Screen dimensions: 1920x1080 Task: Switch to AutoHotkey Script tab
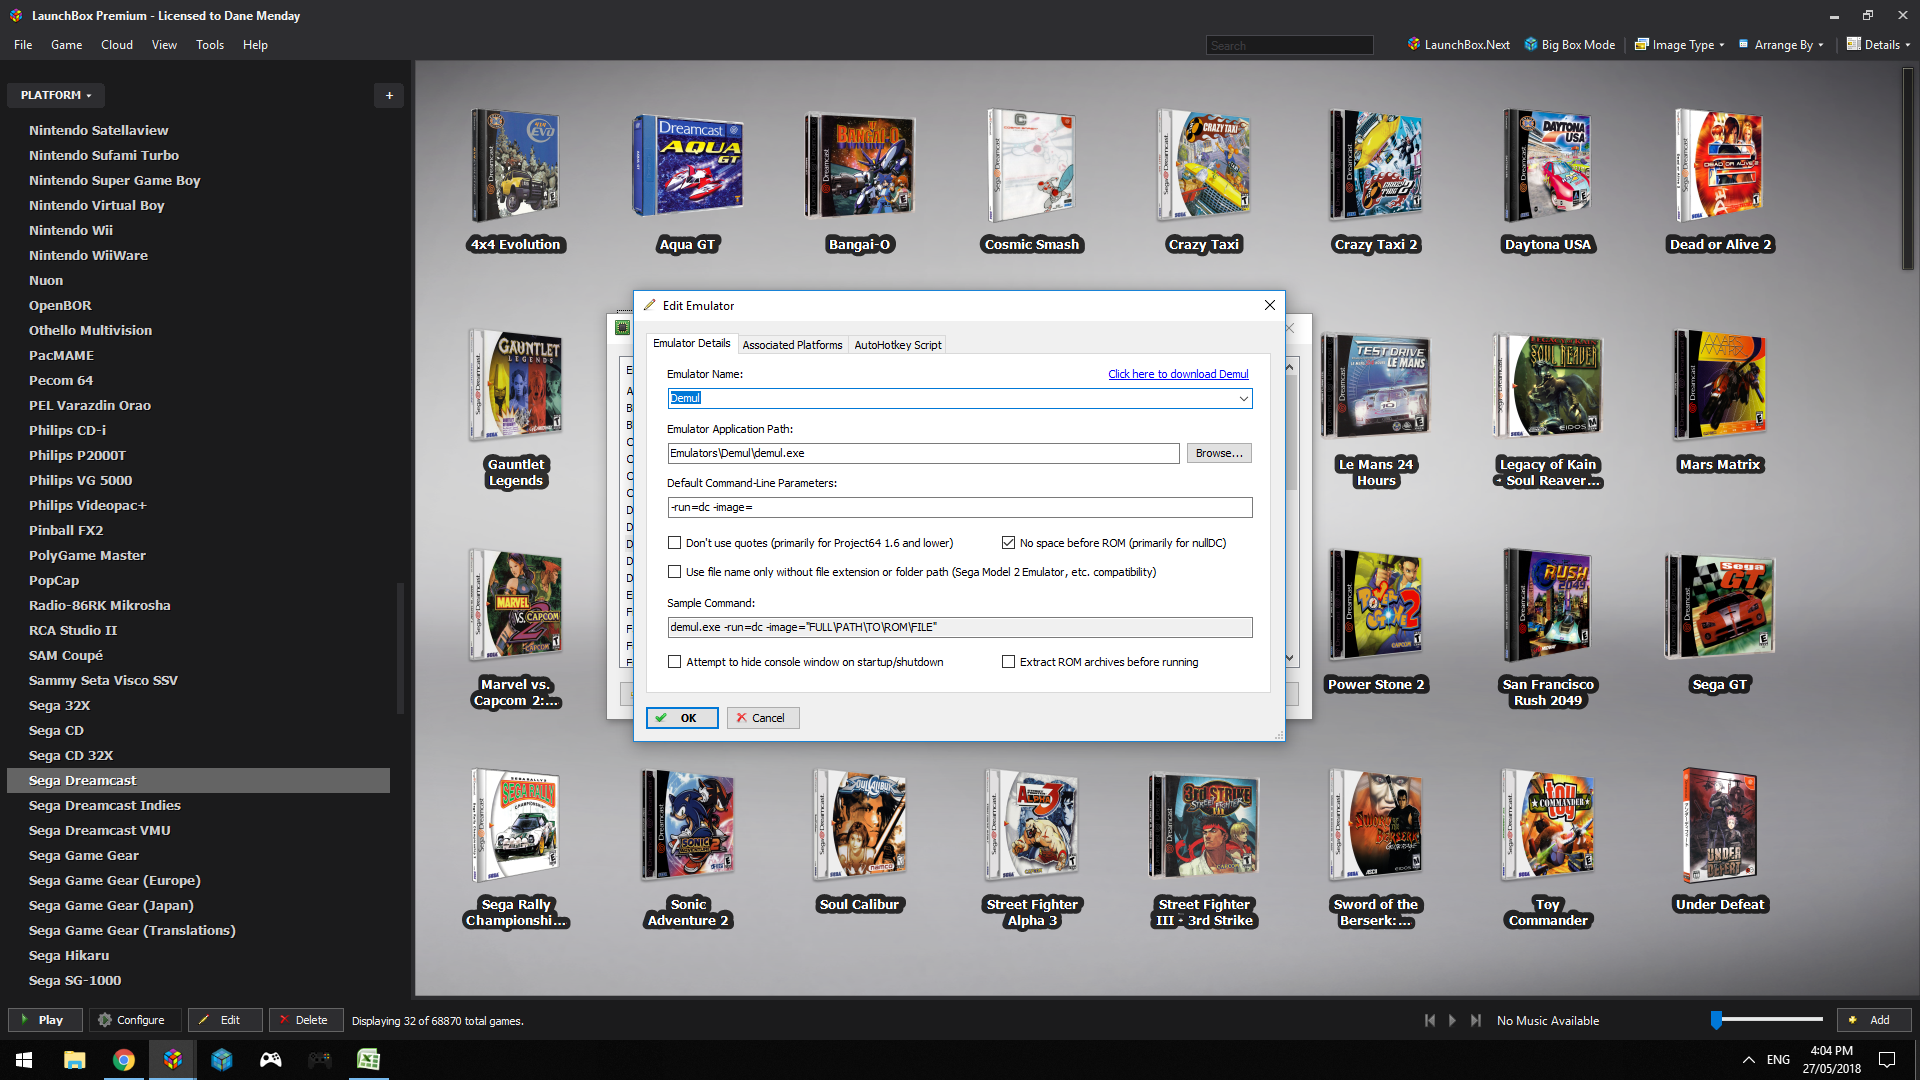(x=897, y=345)
